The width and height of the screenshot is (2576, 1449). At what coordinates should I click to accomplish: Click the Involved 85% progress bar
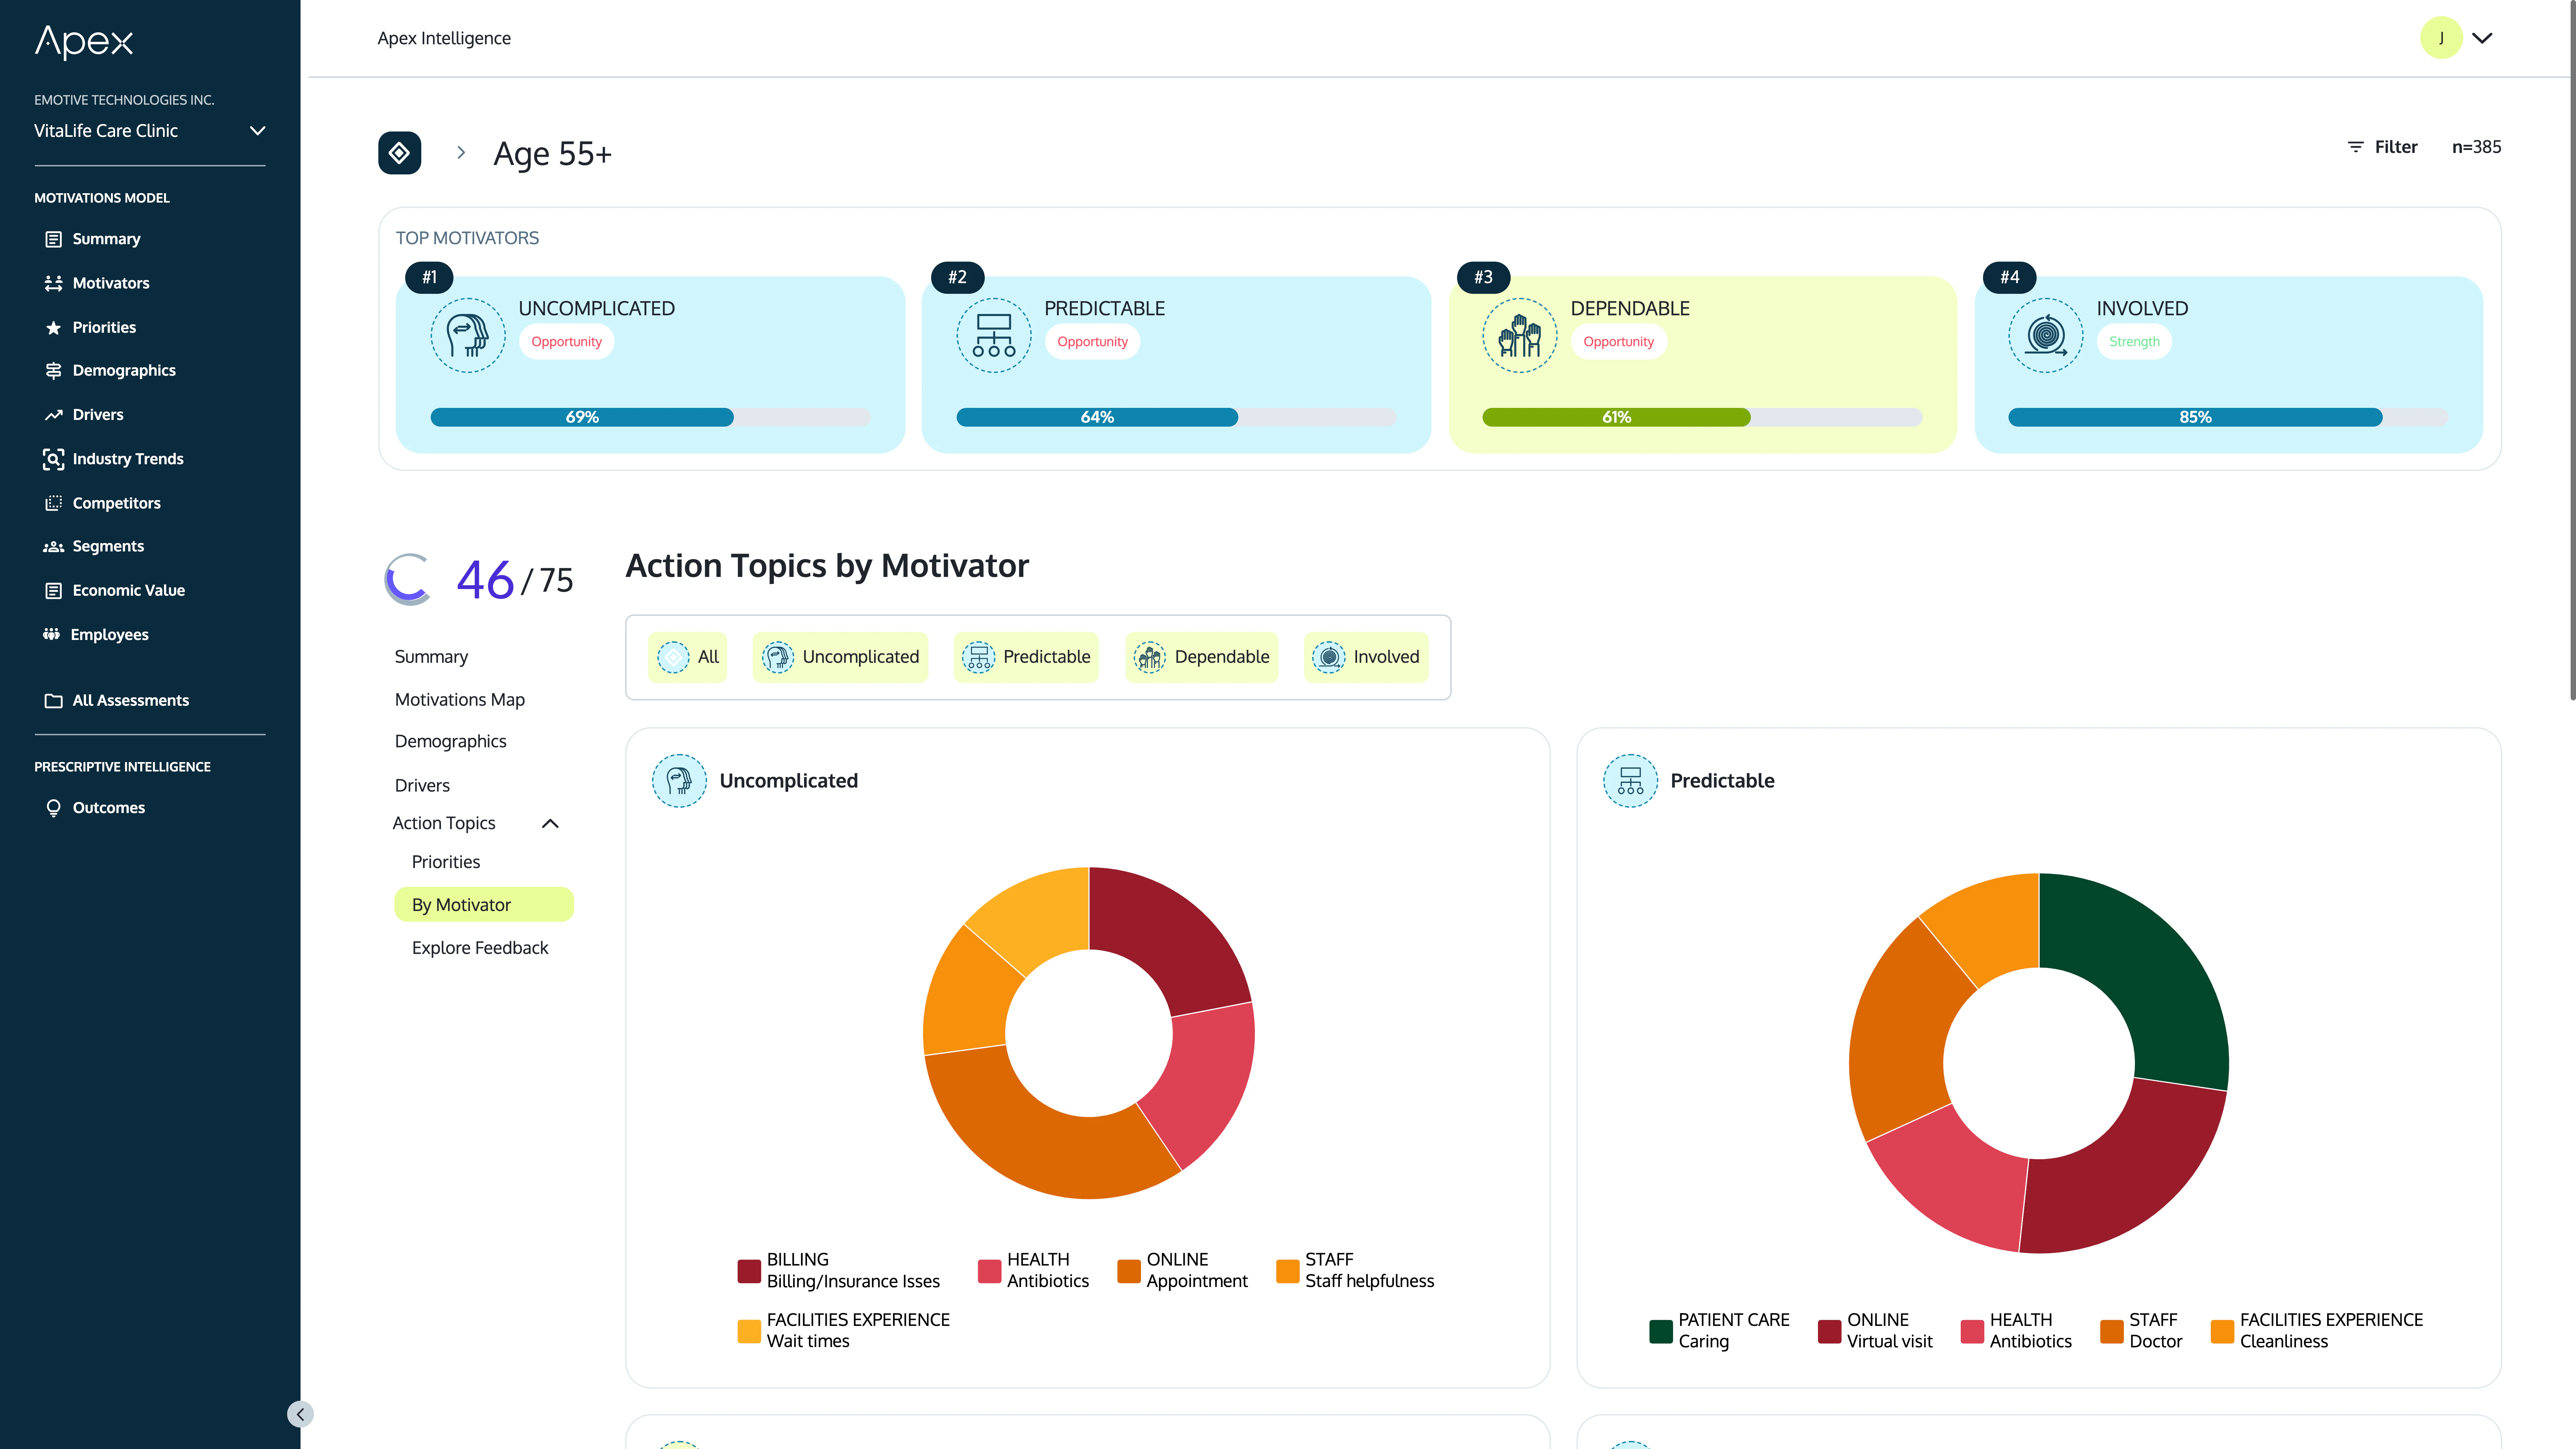point(2228,417)
